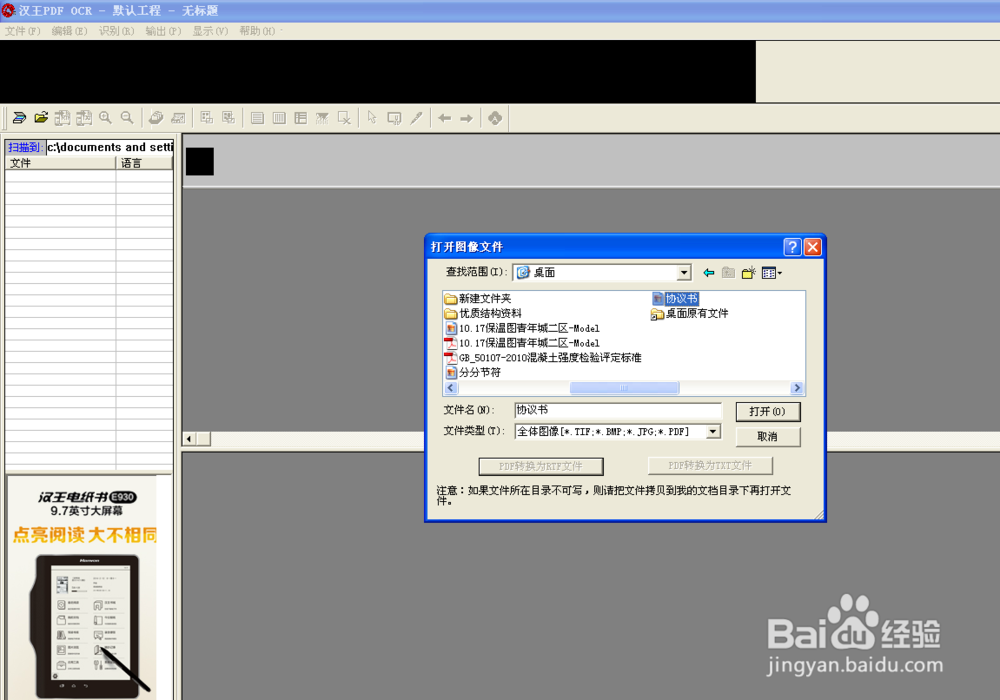Click the dialog help question mark button
The image size is (1000, 700).
coord(792,247)
